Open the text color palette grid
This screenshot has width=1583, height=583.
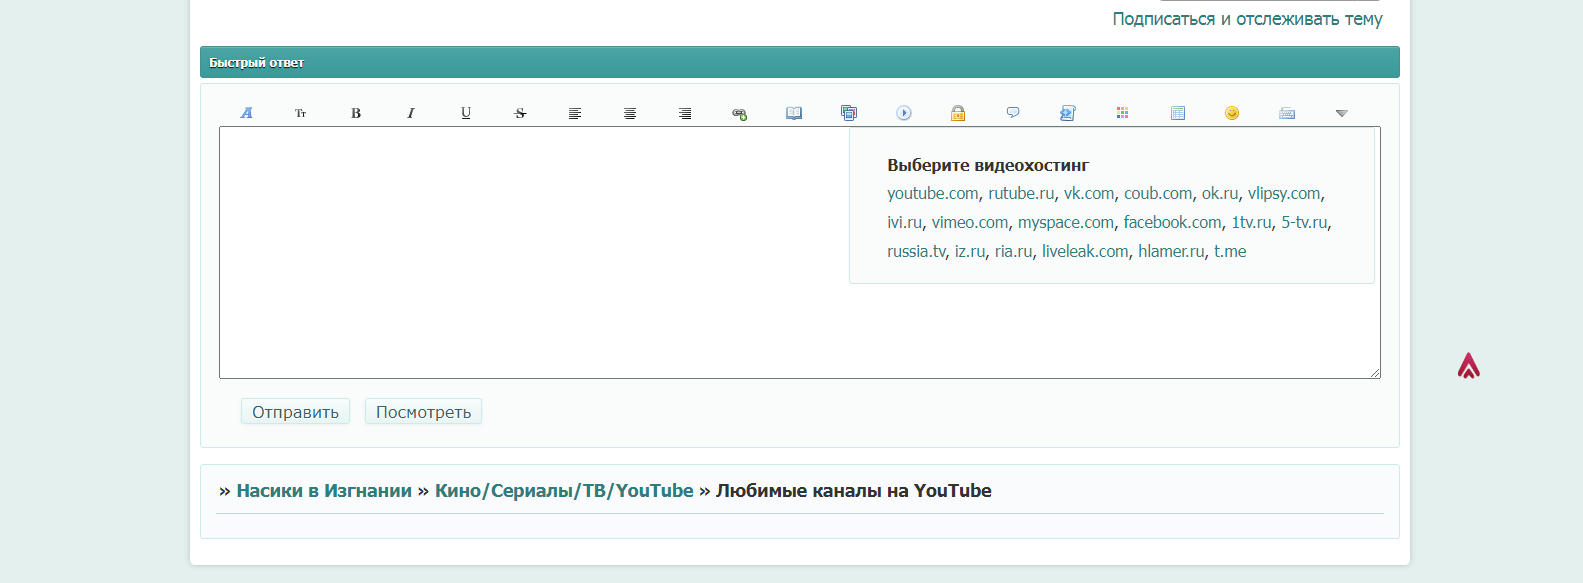pyautogui.click(x=1123, y=113)
